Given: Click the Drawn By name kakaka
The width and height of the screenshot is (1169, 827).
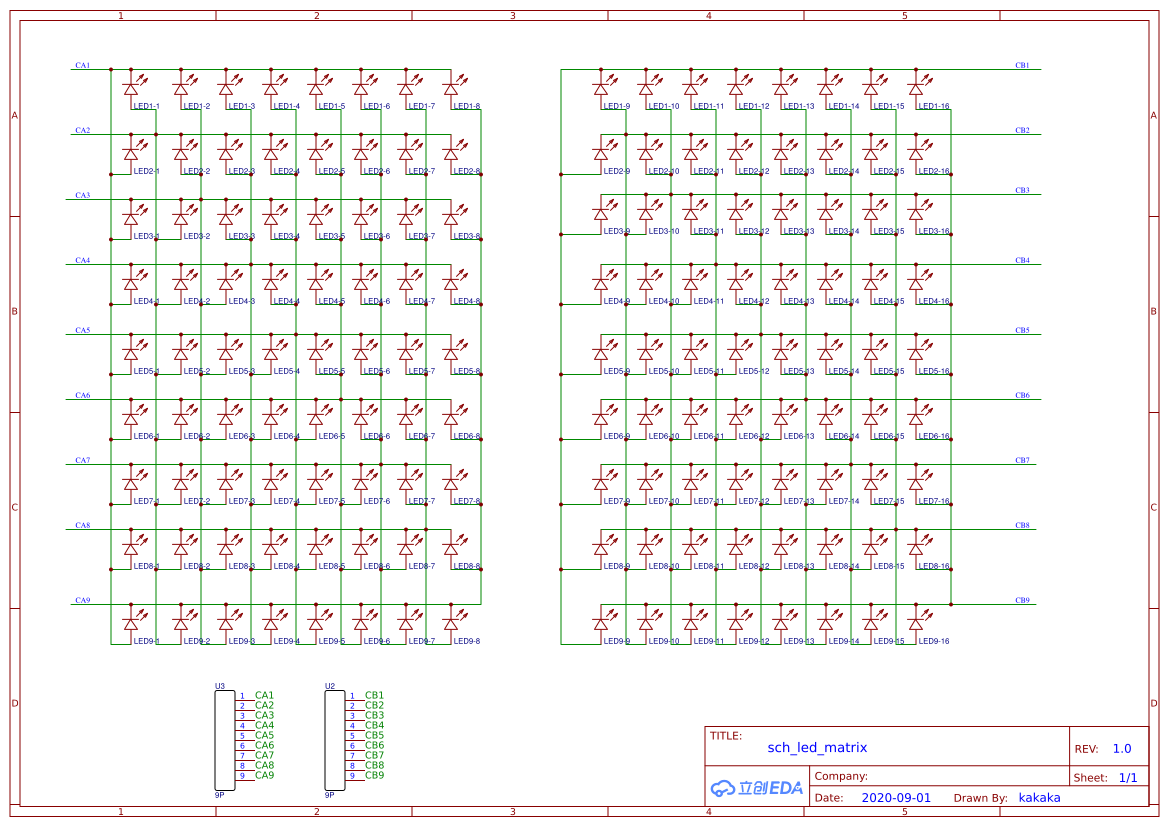Looking at the screenshot, I should click(1039, 798).
